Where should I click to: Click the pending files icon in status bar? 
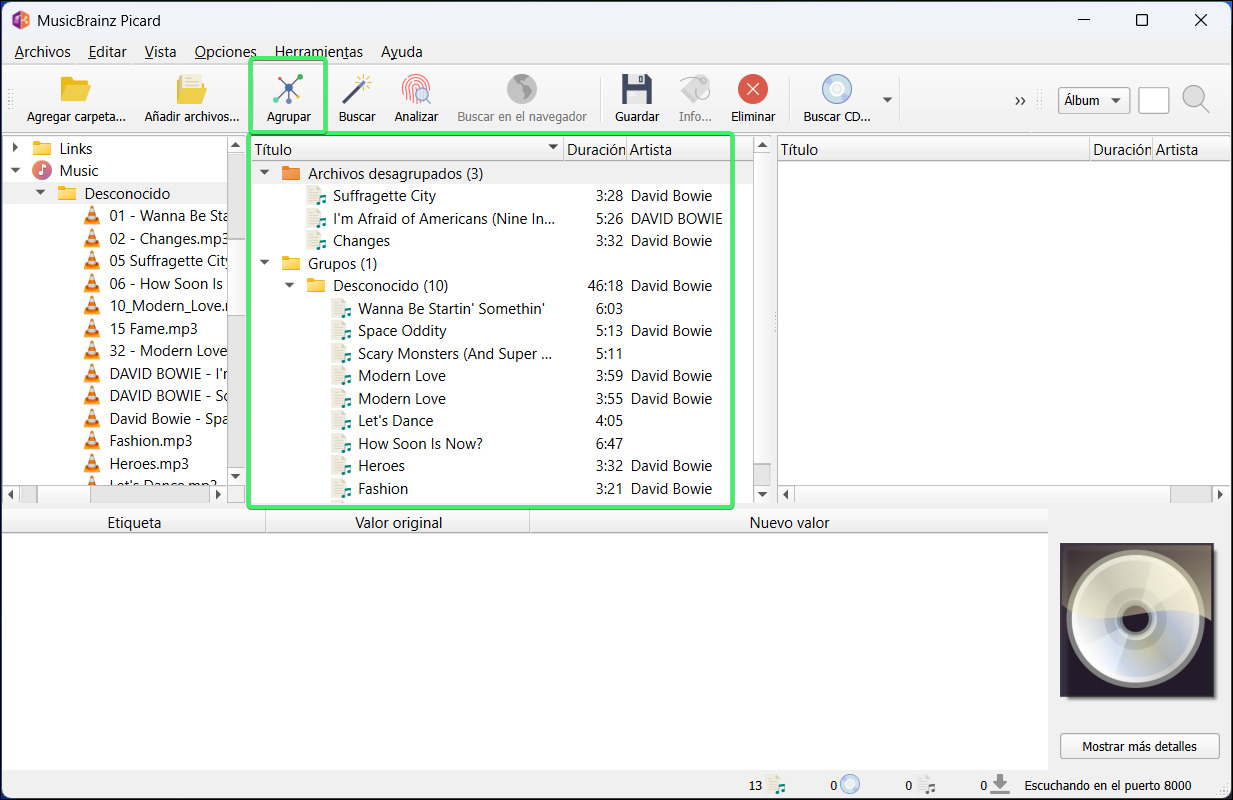pyautogui.click(x=926, y=786)
